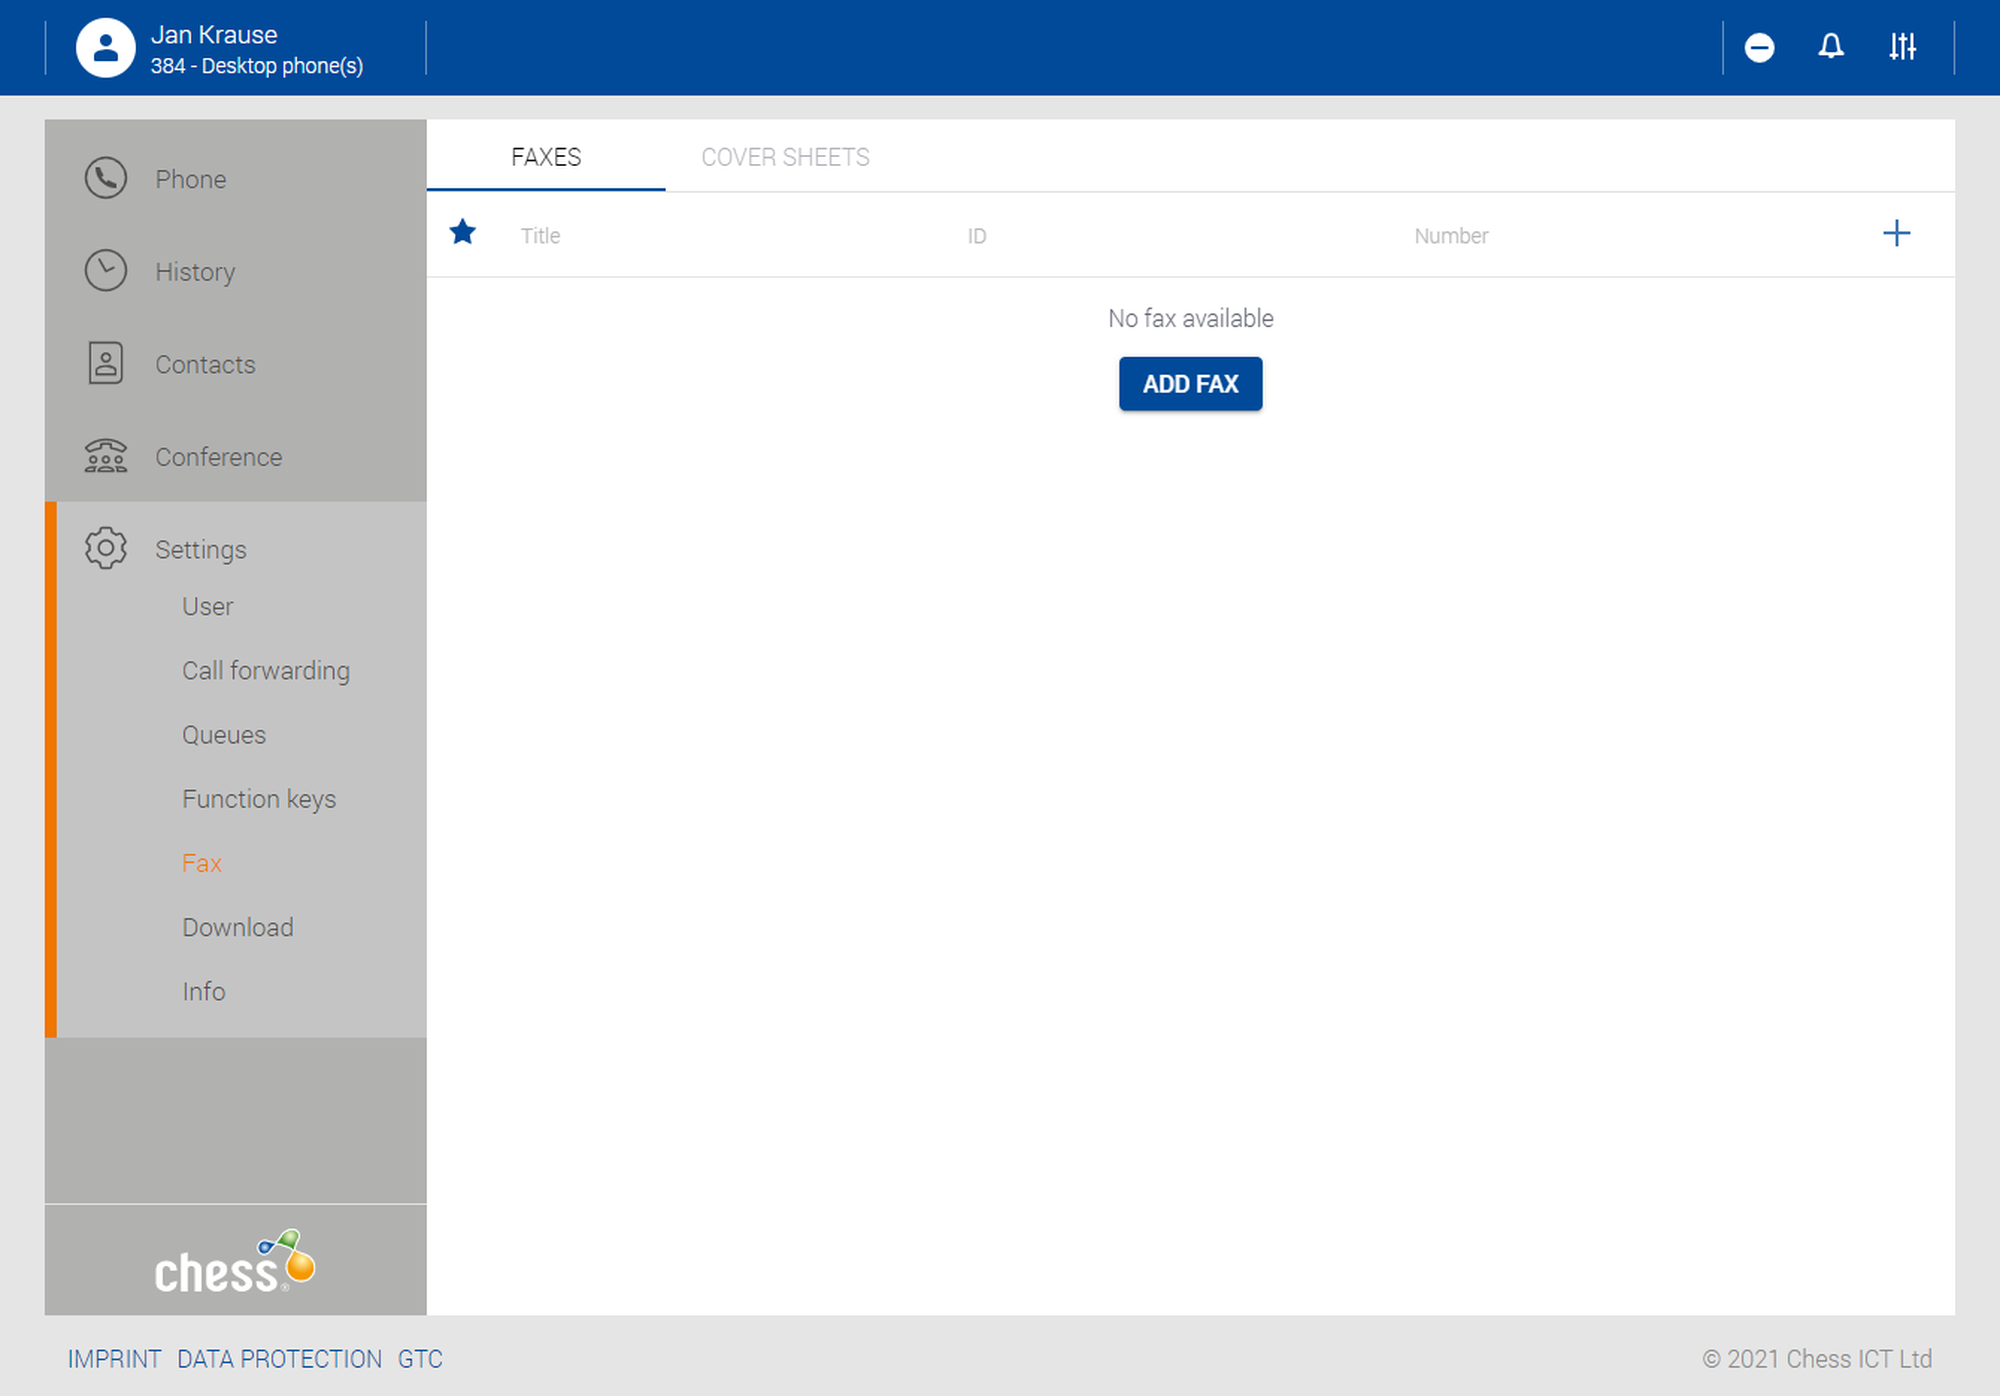This screenshot has height=1396, width=2000.
Task: Open History via the clock icon
Action: tap(105, 271)
